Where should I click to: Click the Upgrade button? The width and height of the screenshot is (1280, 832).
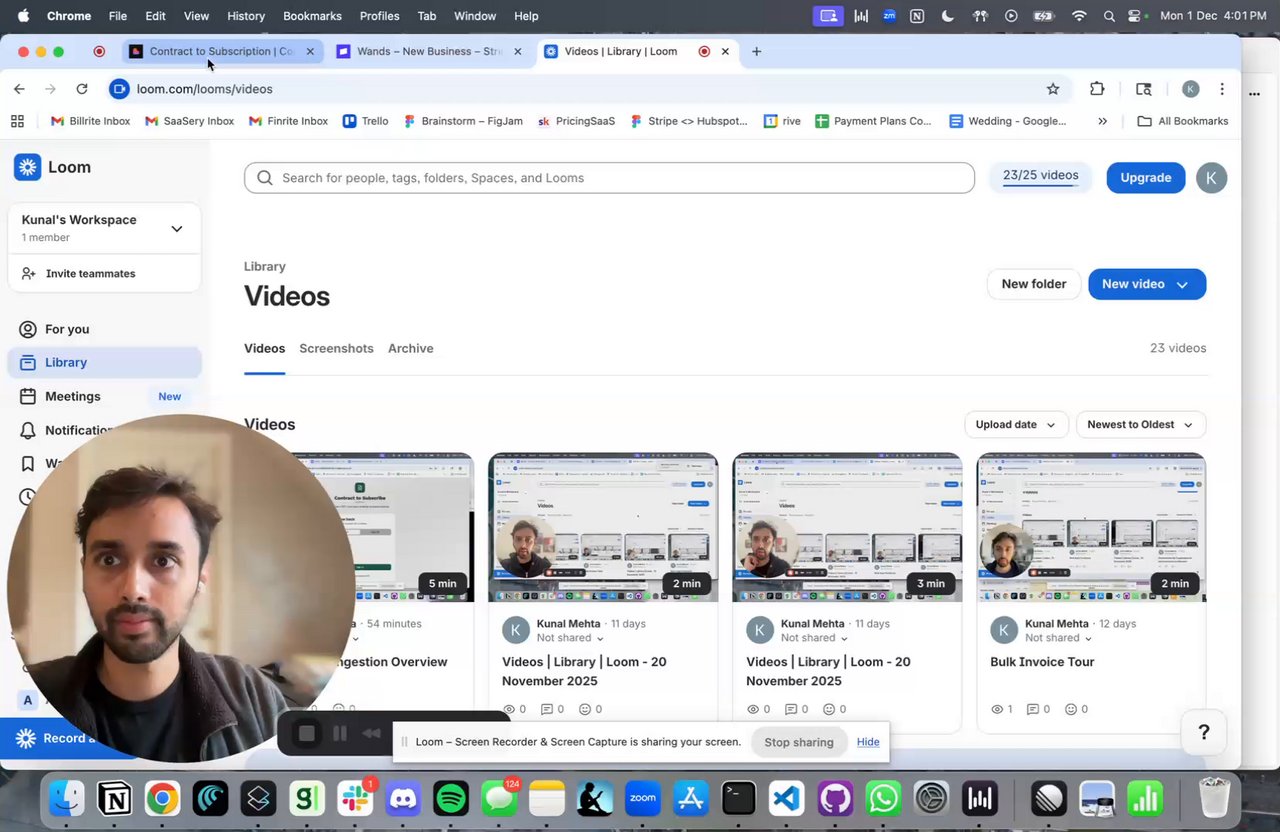(1145, 178)
